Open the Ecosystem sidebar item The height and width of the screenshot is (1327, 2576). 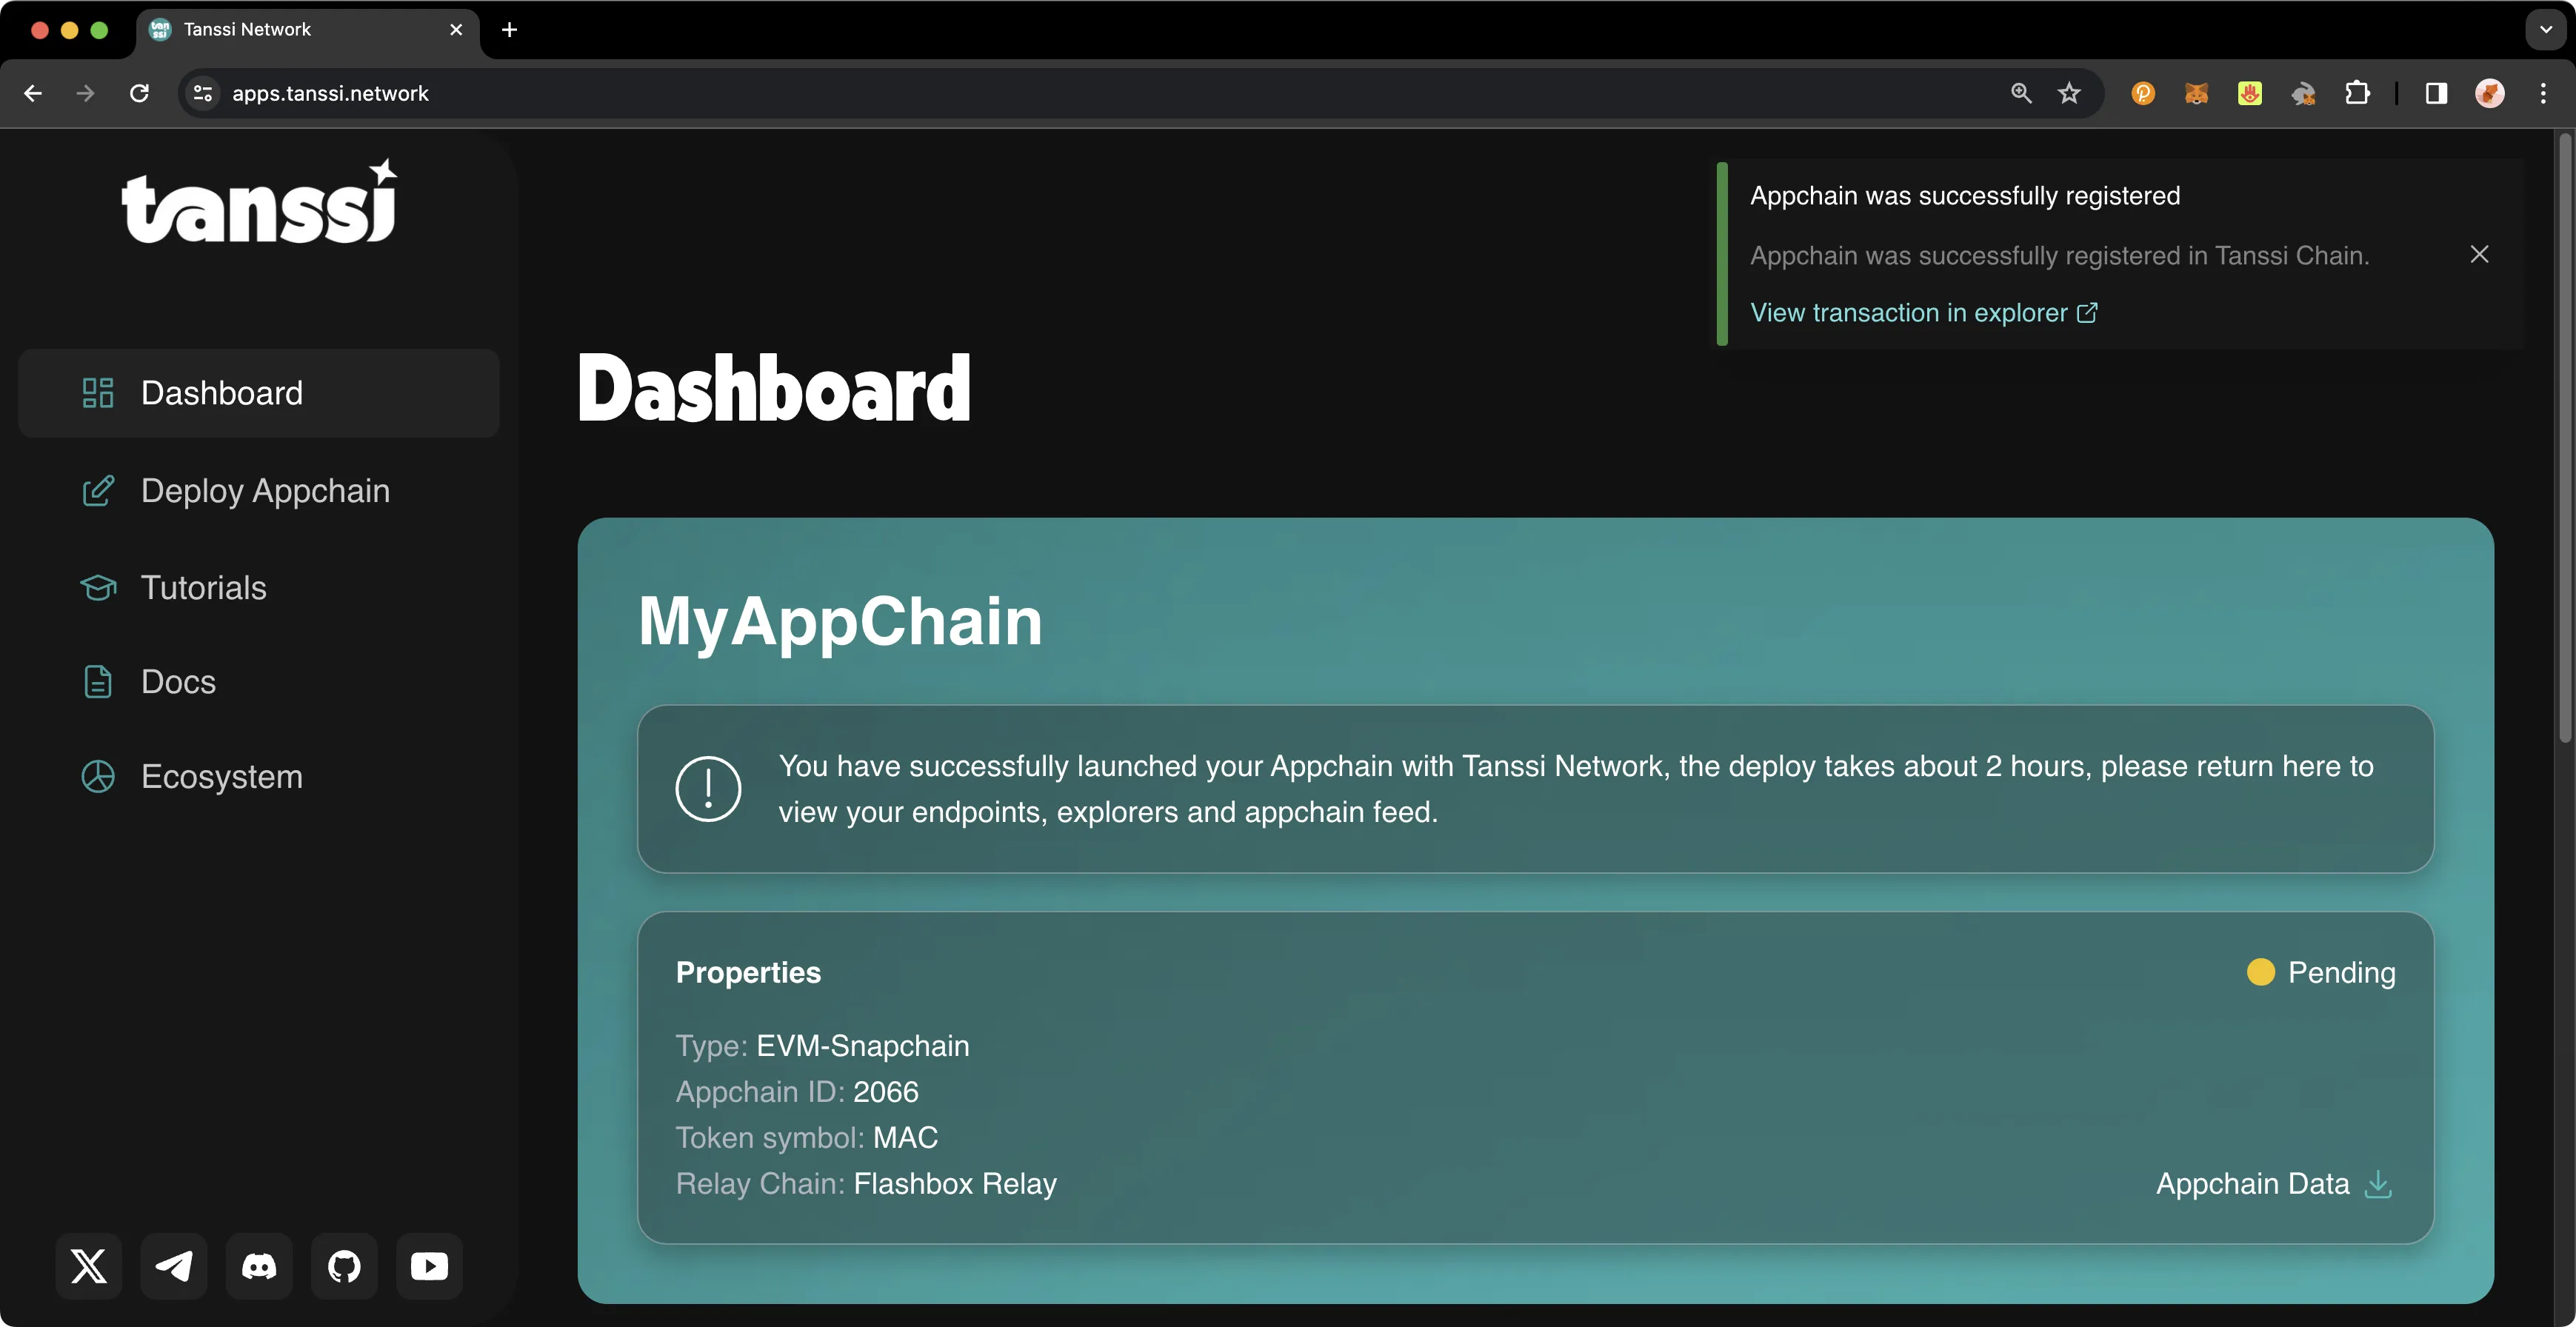pos(258,777)
